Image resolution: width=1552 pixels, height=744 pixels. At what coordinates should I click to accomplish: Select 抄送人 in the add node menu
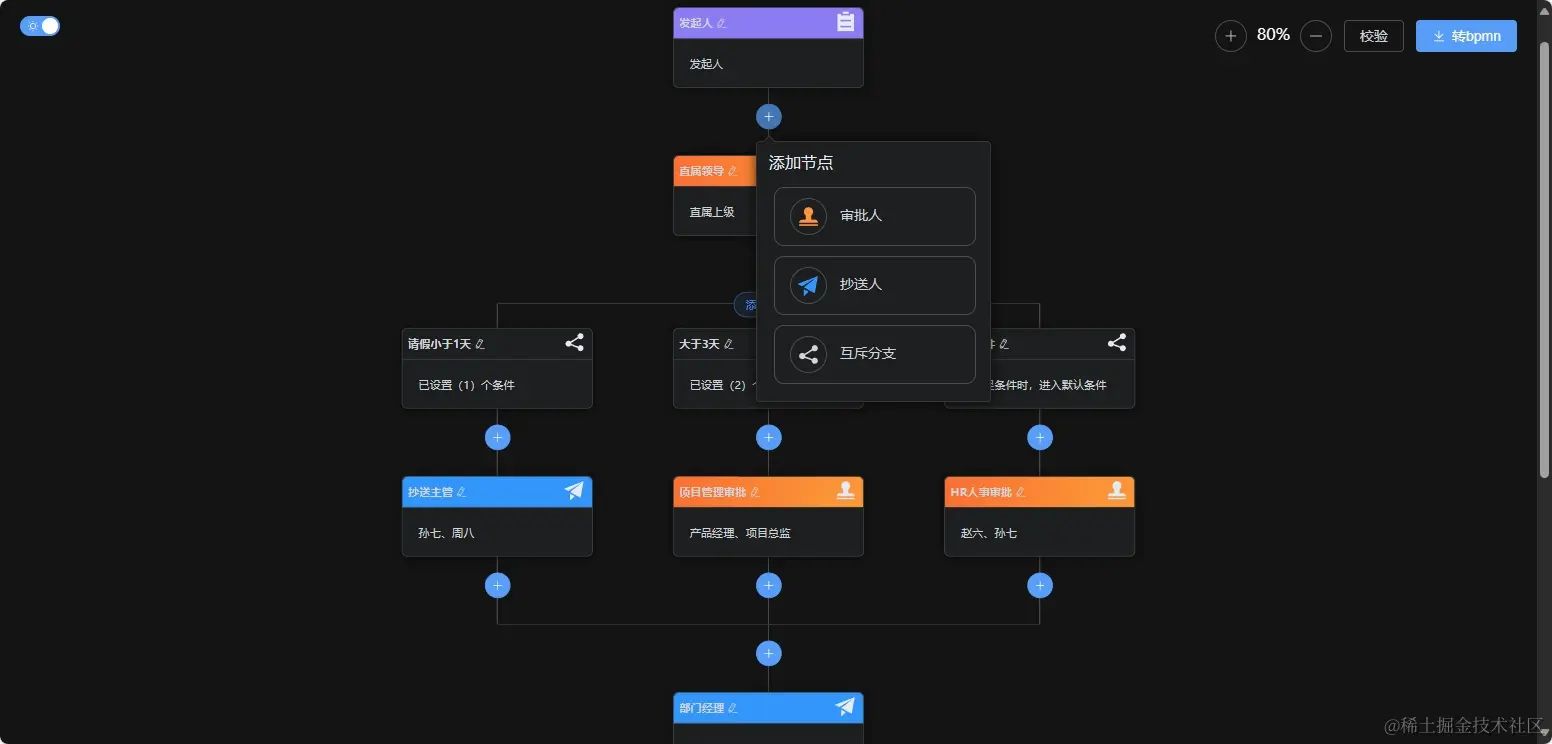pyautogui.click(x=874, y=285)
